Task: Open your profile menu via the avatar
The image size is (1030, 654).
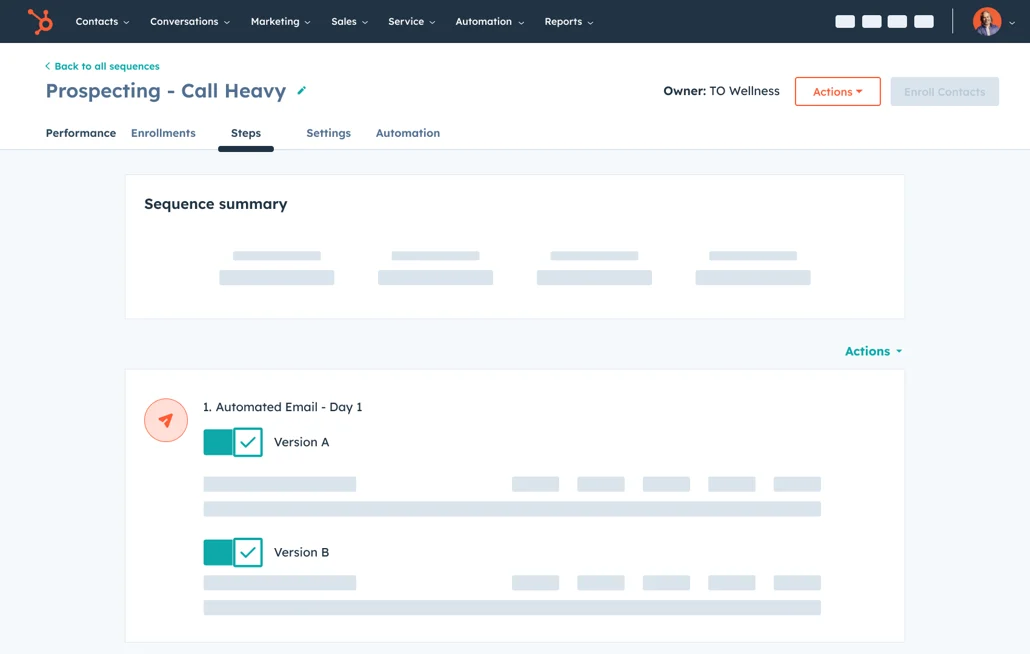Action: coord(986,21)
